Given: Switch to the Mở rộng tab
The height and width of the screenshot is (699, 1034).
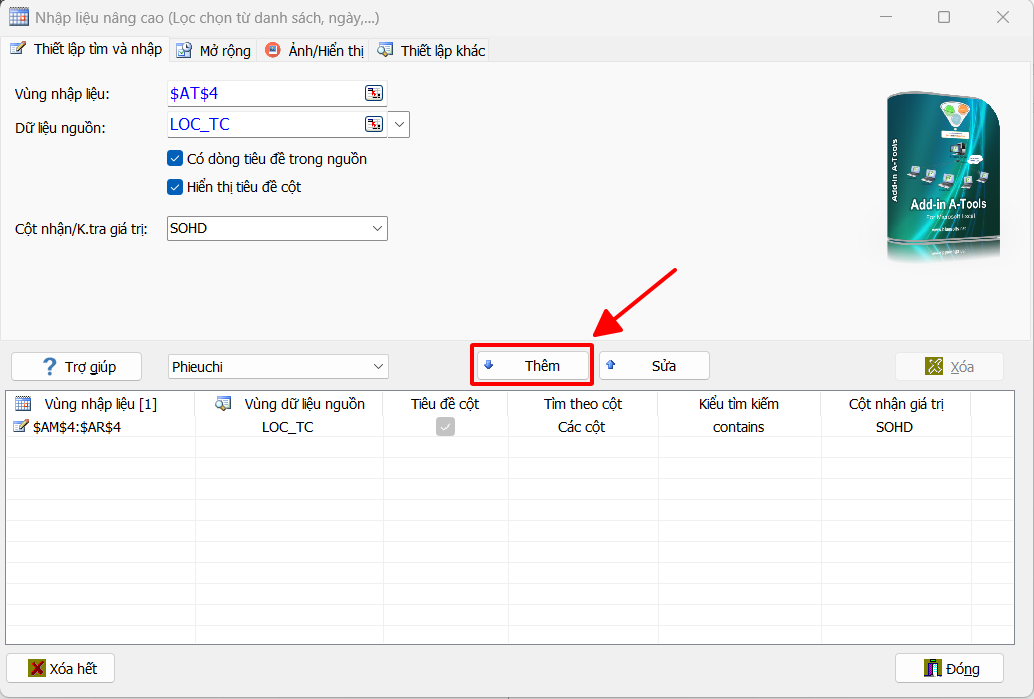Looking at the screenshot, I should point(213,50).
